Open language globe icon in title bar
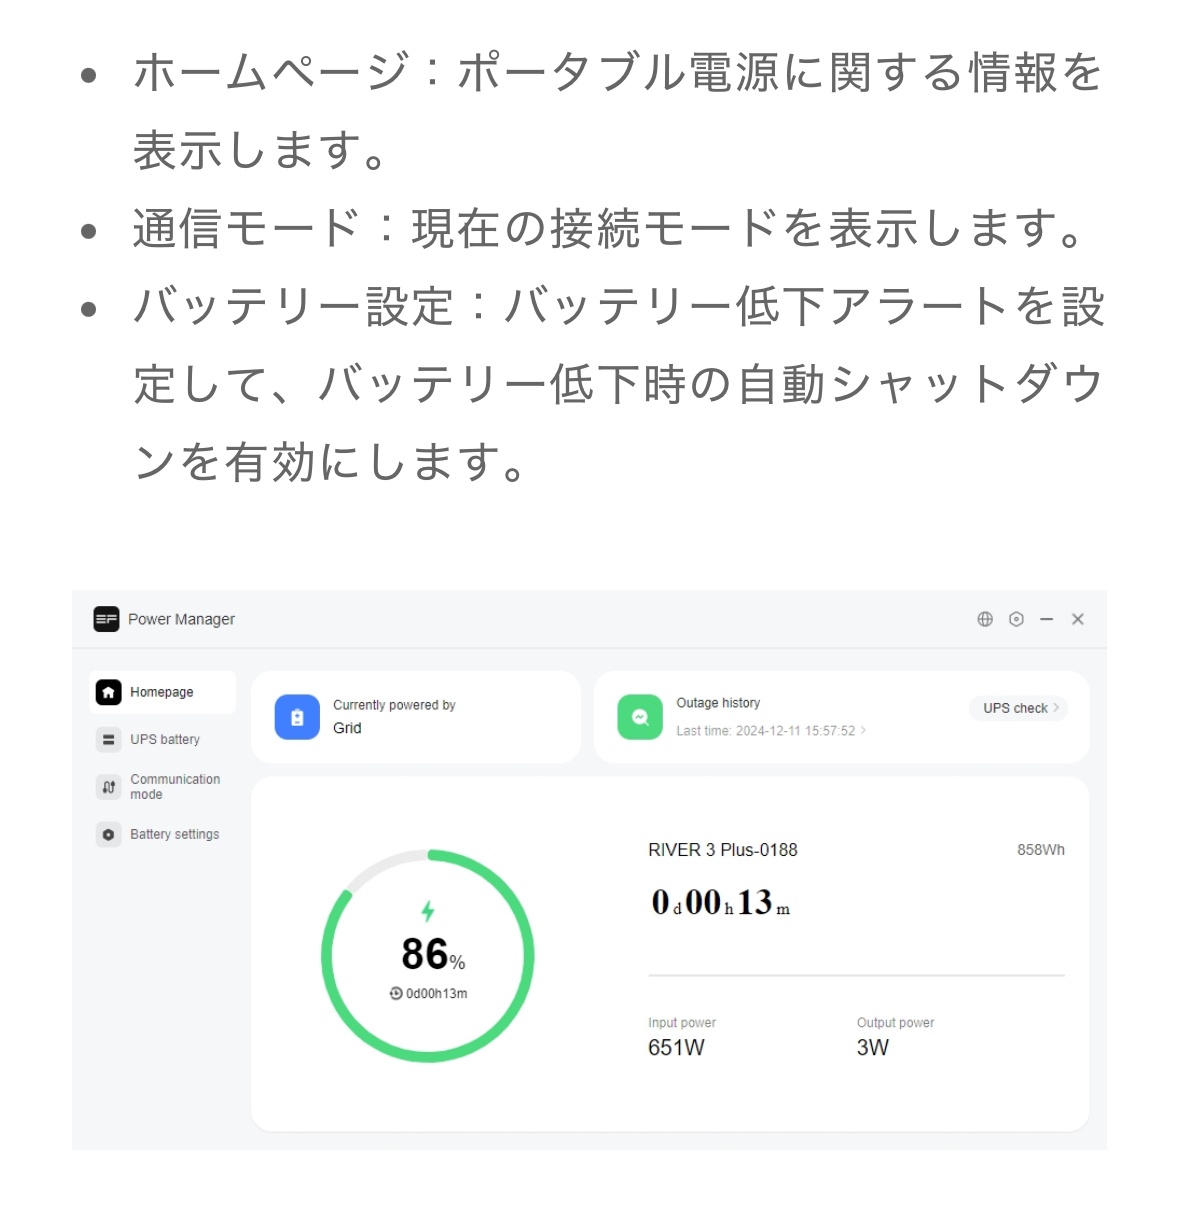Screen dimensions: 1179x1214 985,619
